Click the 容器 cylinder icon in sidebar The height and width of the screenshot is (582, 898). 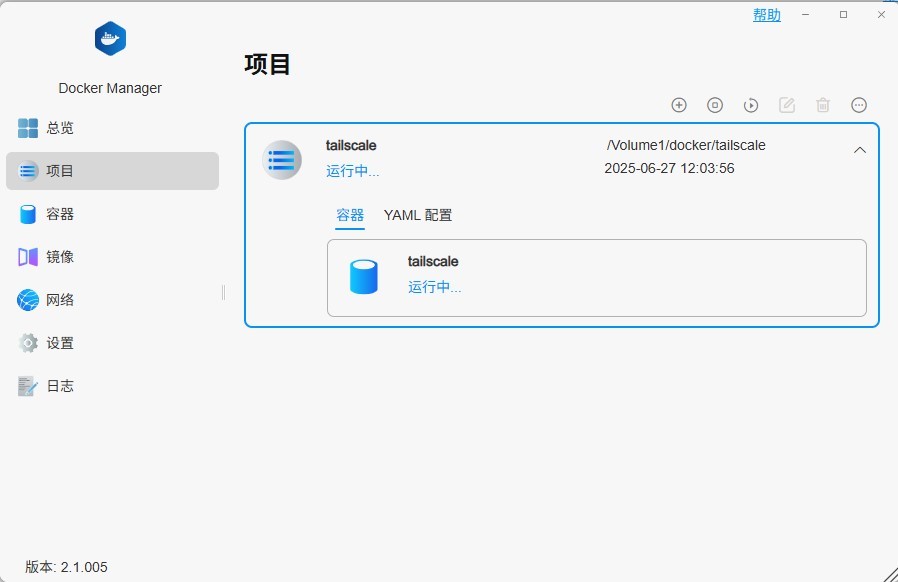(27, 214)
